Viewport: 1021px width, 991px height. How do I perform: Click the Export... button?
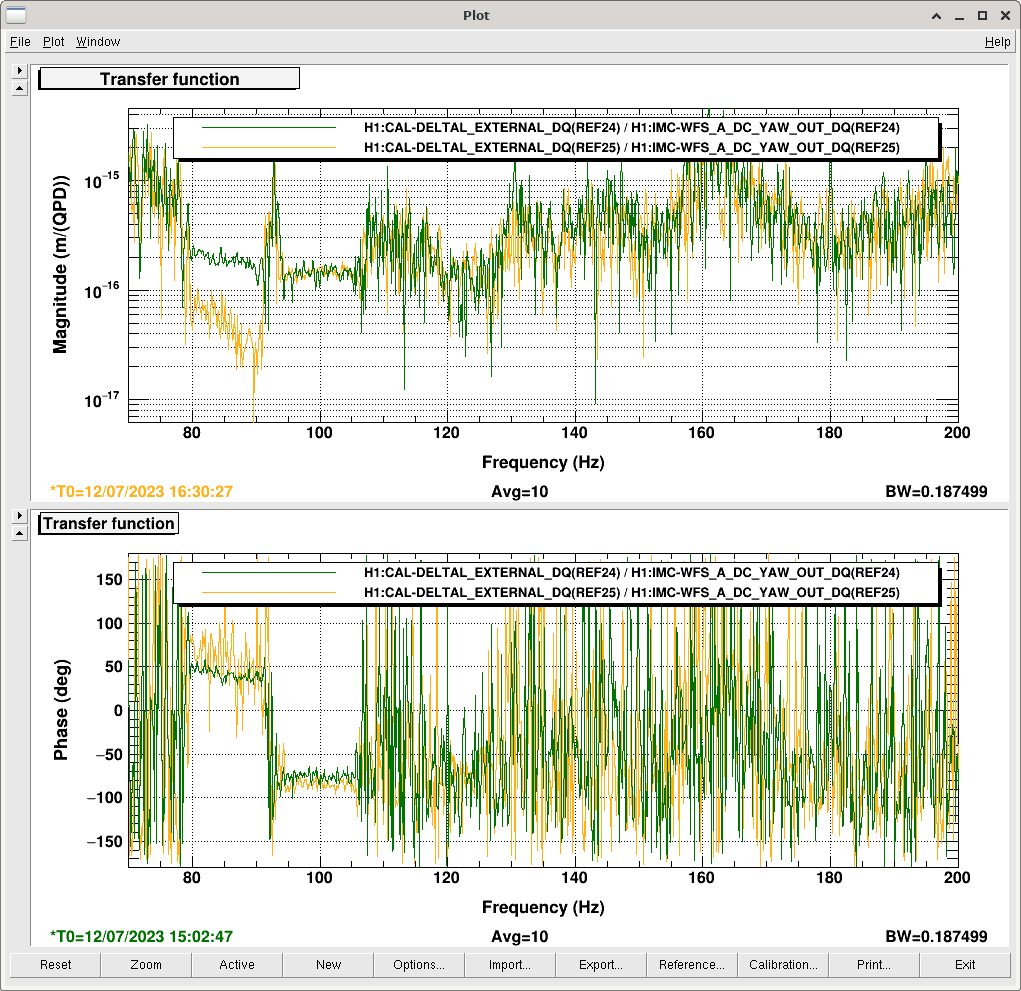click(x=601, y=965)
